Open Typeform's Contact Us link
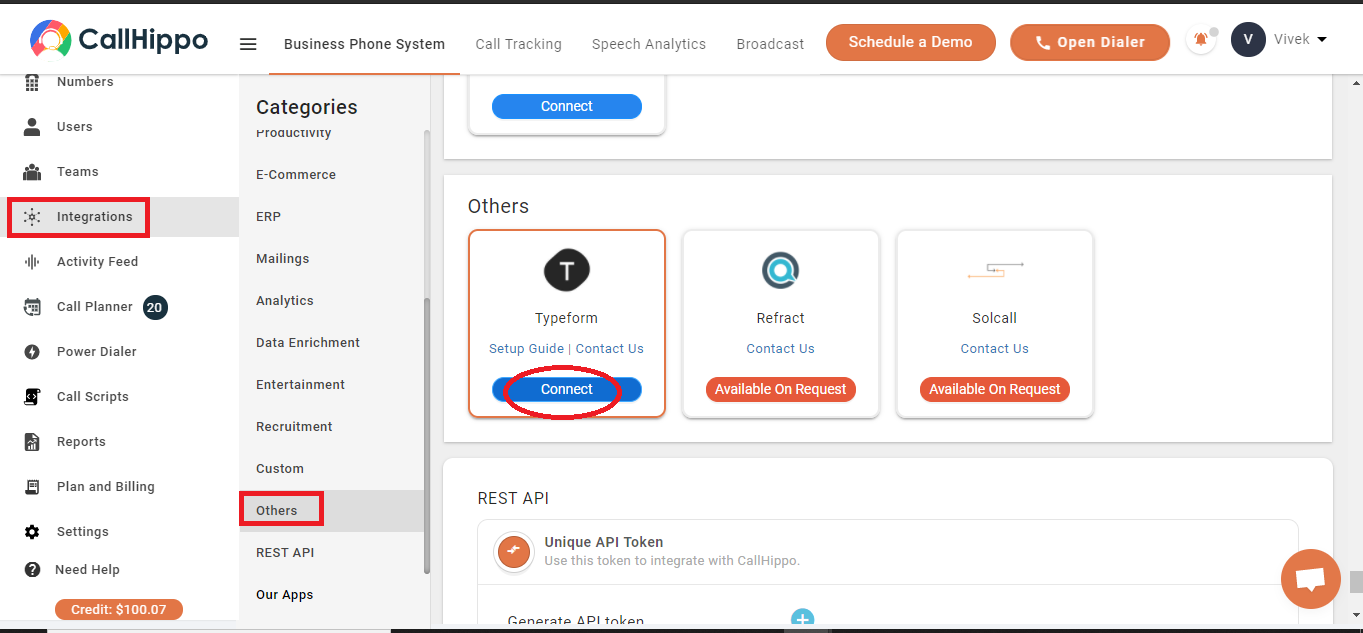1363x633 pixels. point(610,349)
